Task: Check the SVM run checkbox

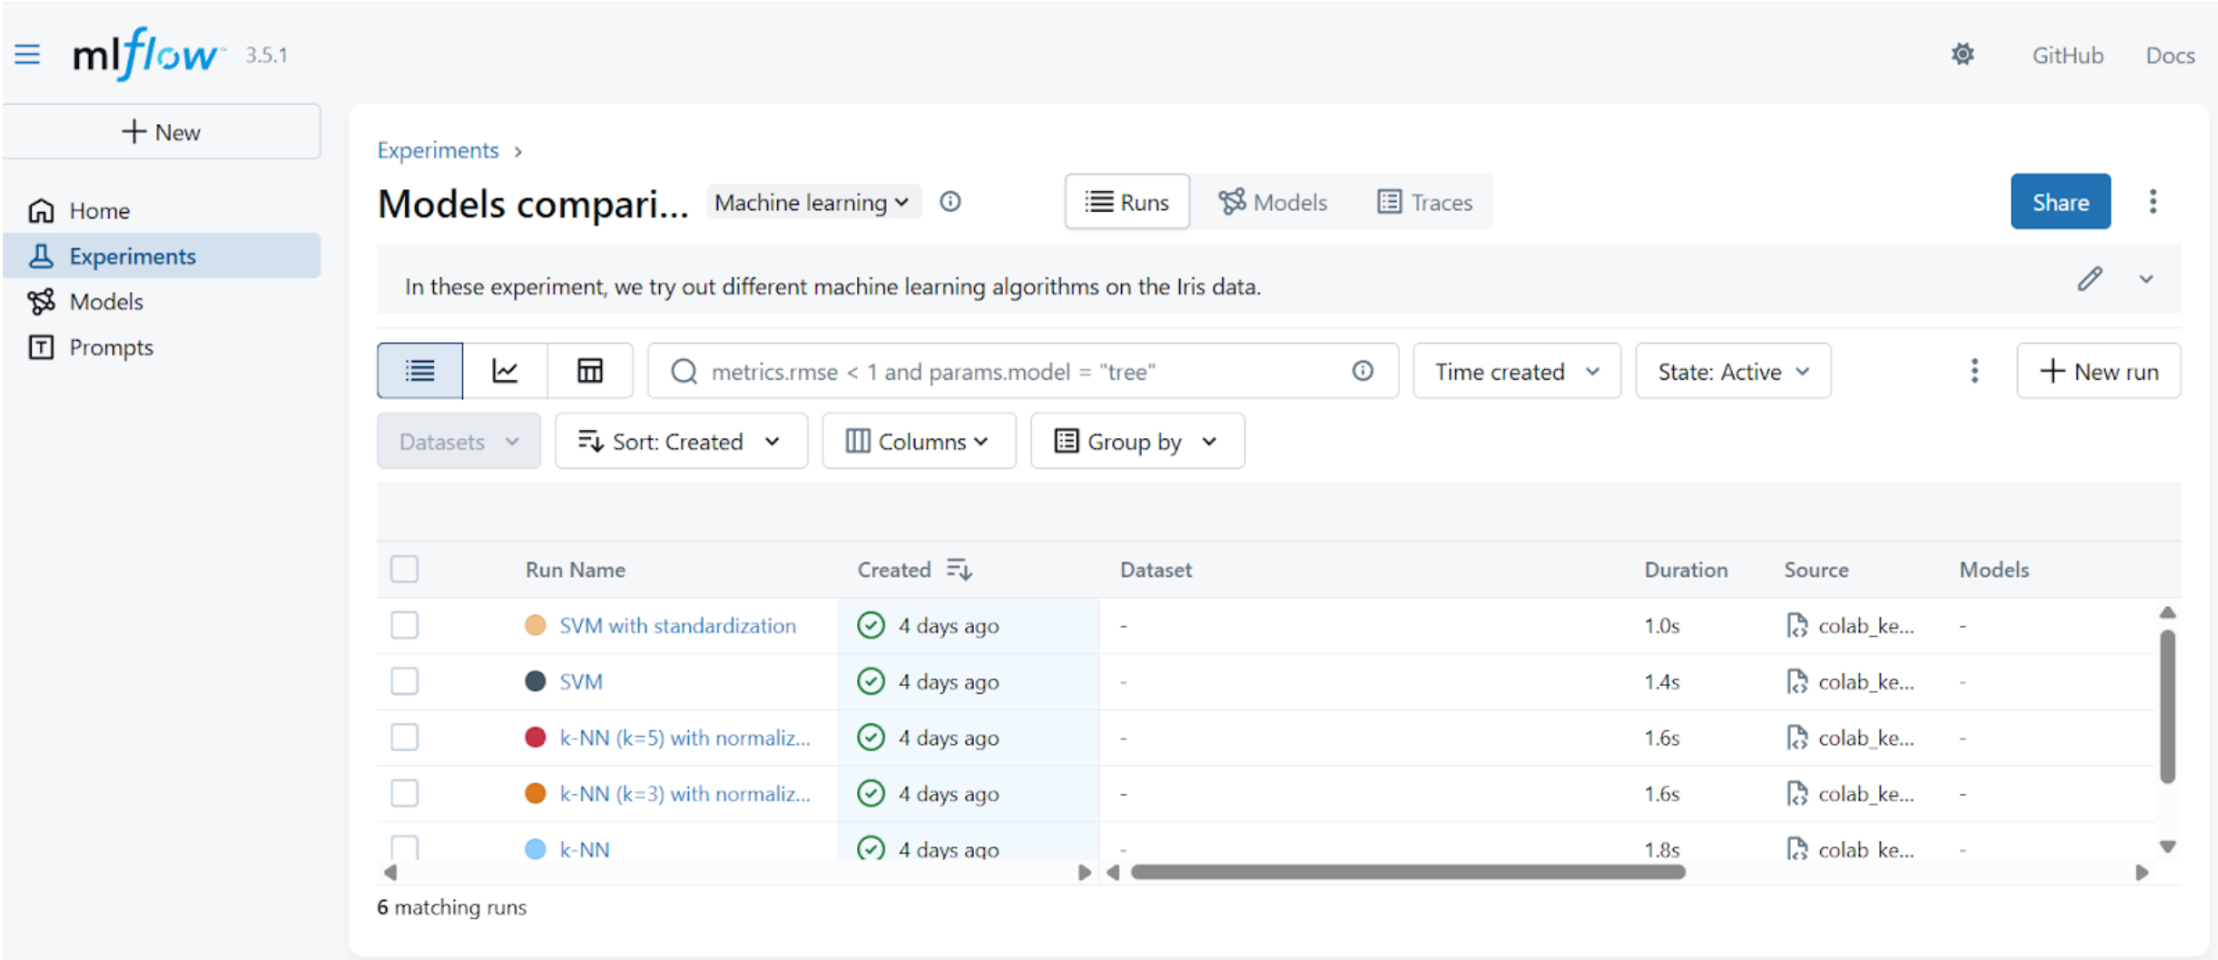Action: 404,681
